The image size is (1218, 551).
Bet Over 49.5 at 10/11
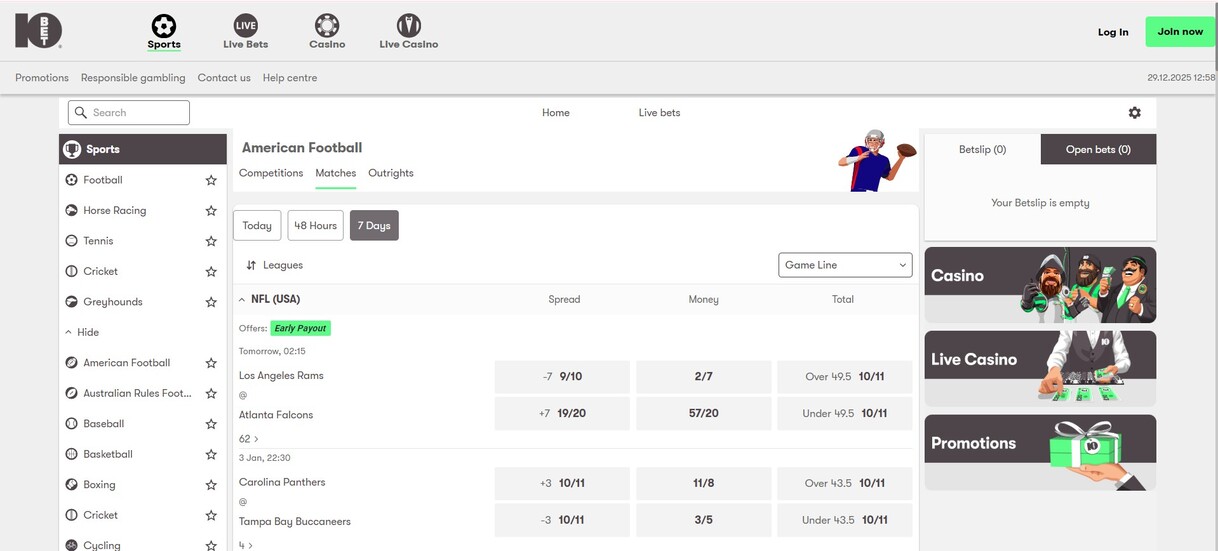point(845,377)
